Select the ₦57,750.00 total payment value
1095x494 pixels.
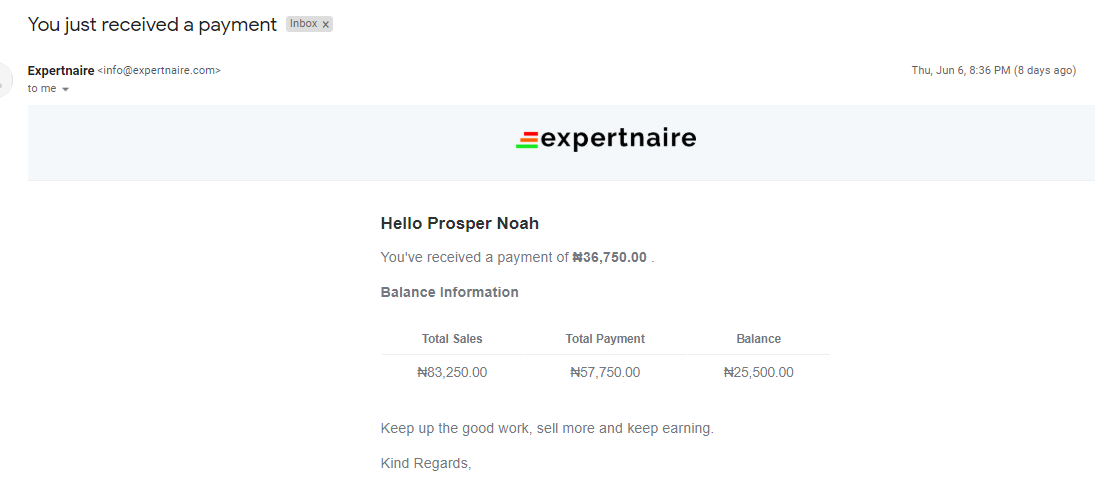(x=605, y=372)
